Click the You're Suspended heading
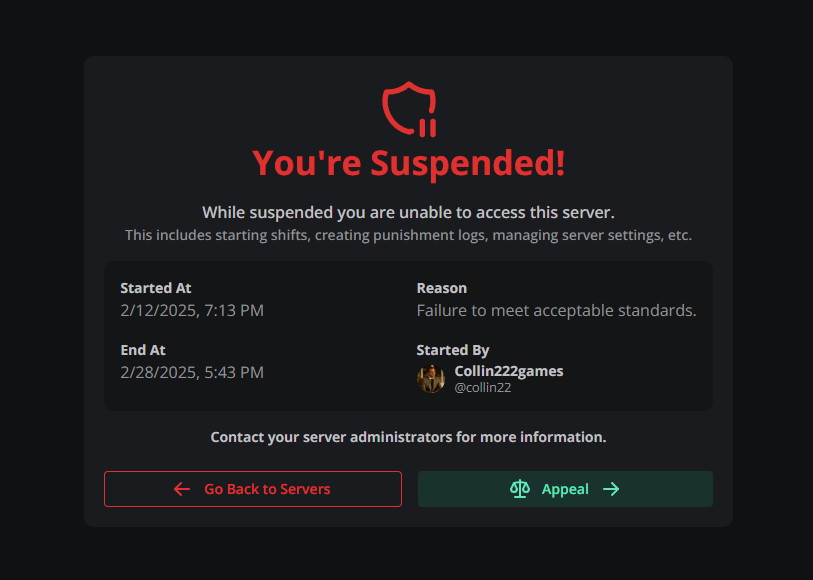Screen dimensions: 813x580 (x=408, y=163)
